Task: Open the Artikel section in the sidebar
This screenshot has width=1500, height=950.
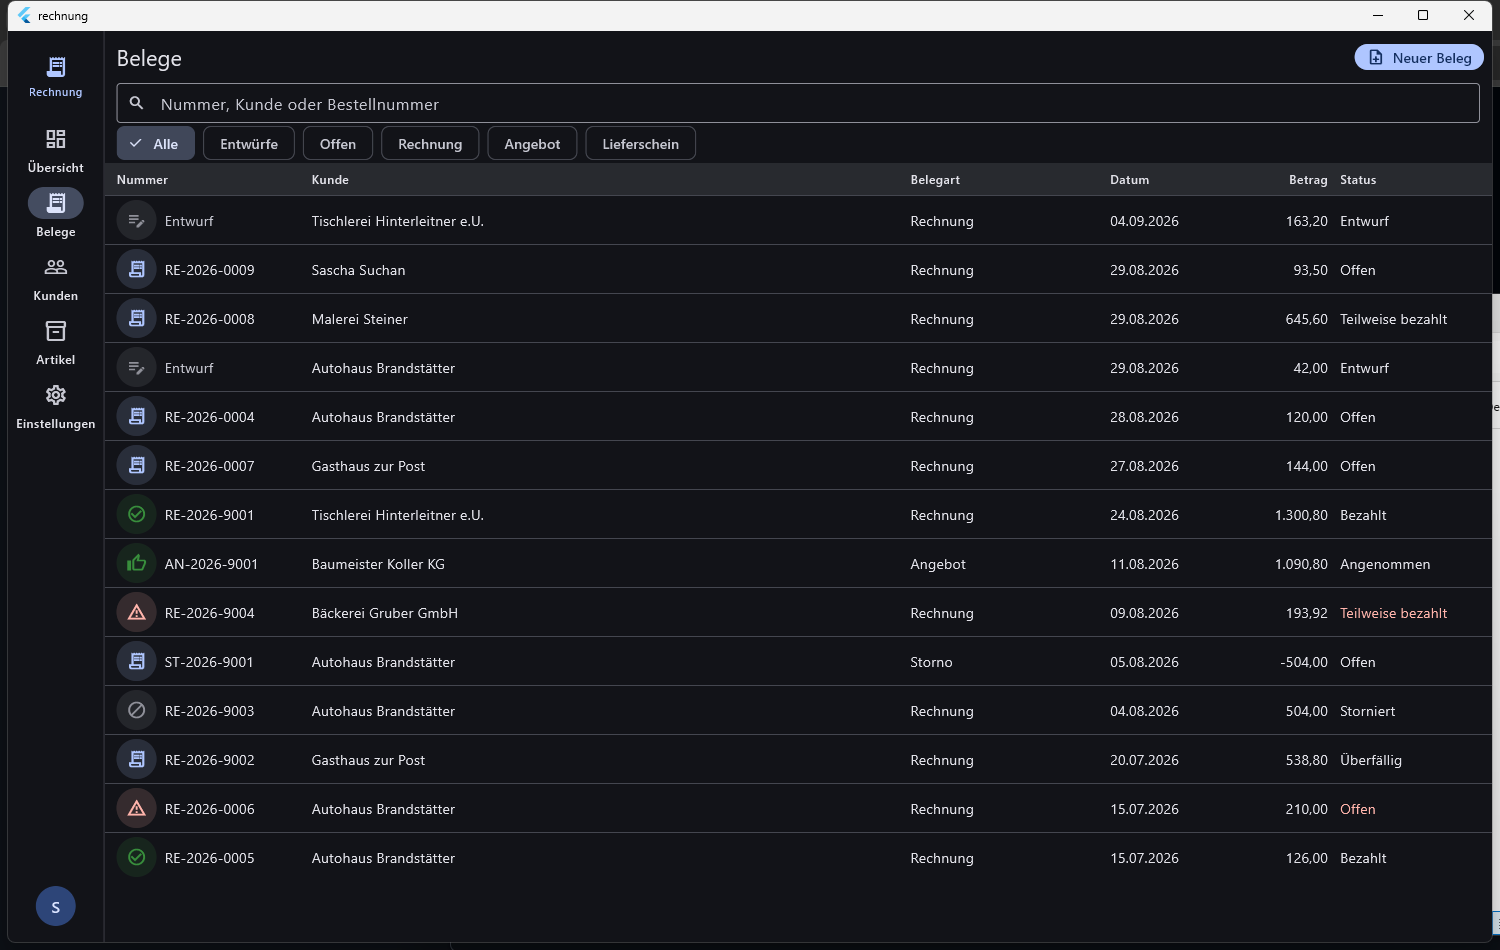Action: coord(56,343)
